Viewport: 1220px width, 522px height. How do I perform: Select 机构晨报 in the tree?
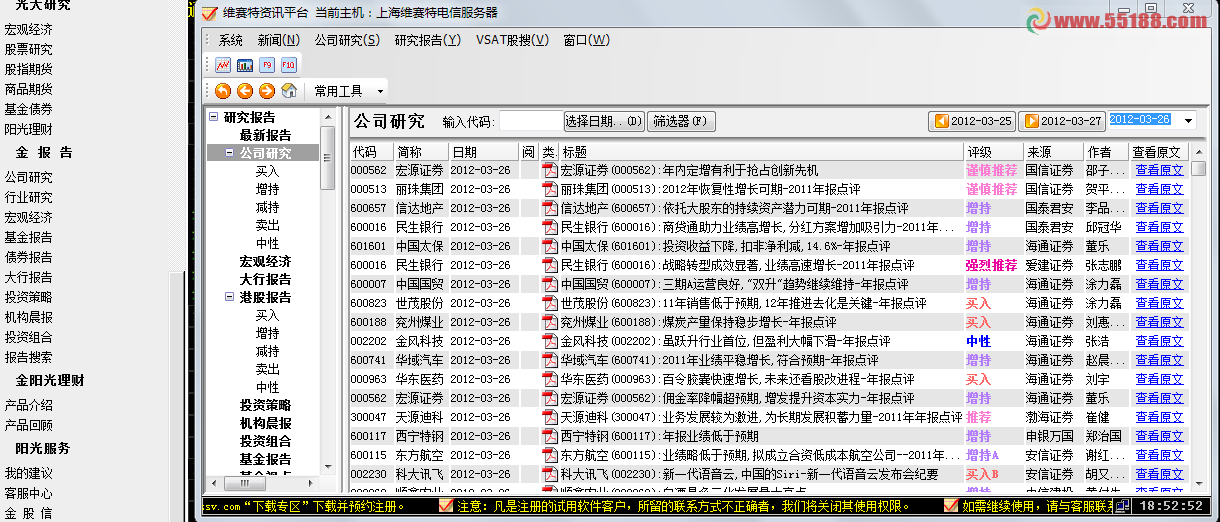coord(265,423)
